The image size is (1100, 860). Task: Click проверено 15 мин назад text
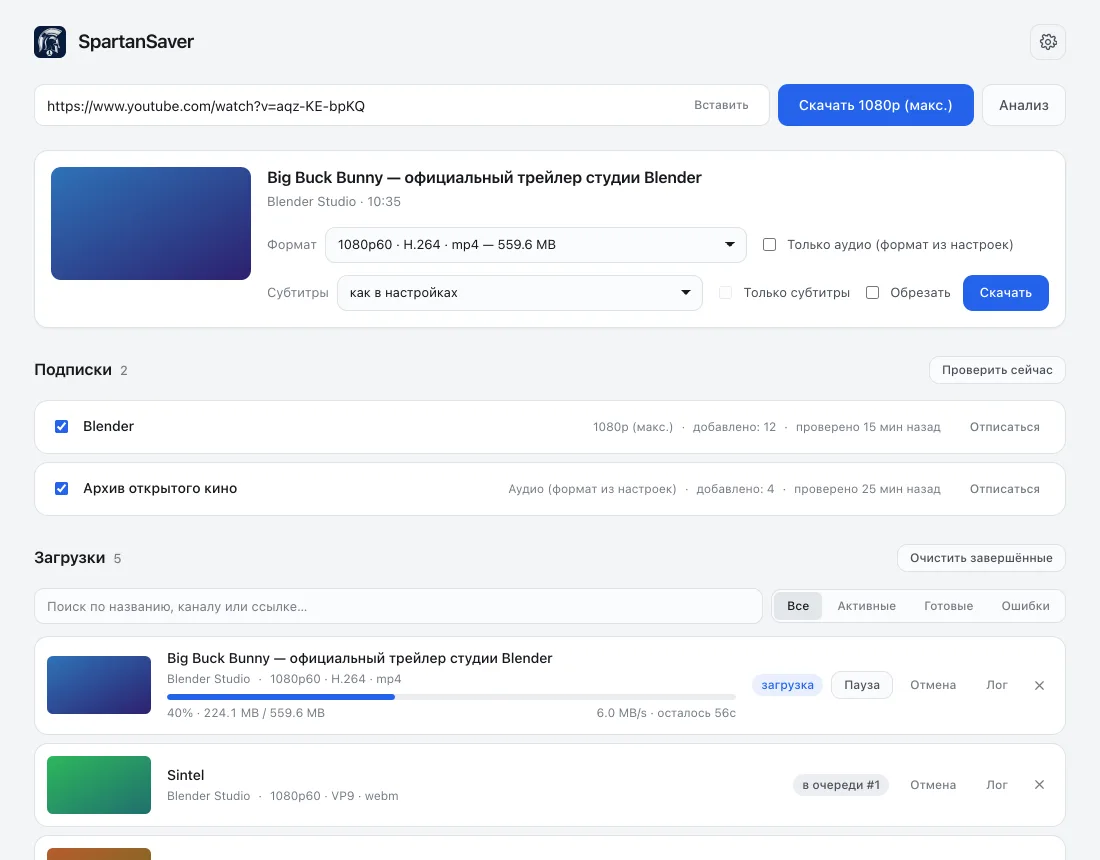point(868,427)
